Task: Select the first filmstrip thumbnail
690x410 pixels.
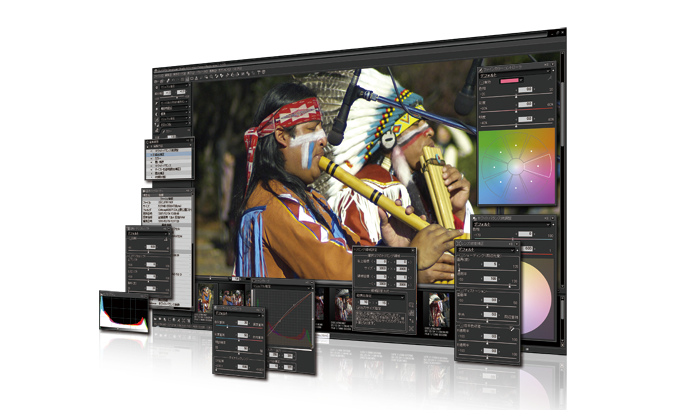Action: pyautogui.click(x=207, y=298)
